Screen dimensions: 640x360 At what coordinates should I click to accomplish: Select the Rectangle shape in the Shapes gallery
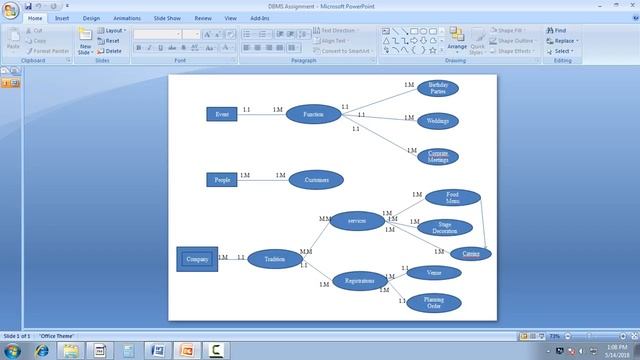(414, 31)
